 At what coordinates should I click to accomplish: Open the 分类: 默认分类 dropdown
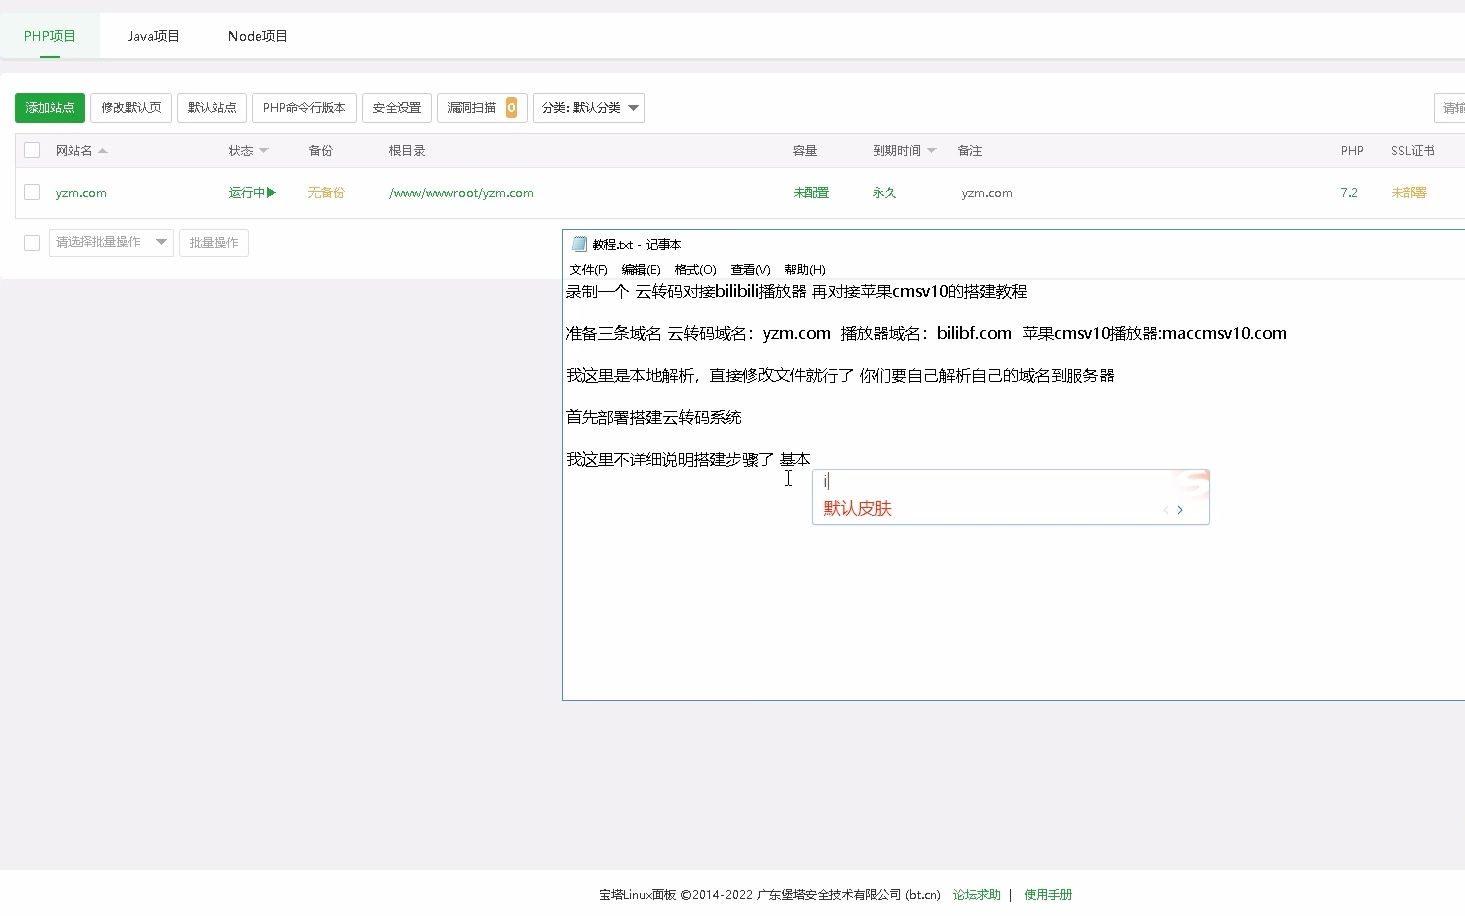coord(589,108)
